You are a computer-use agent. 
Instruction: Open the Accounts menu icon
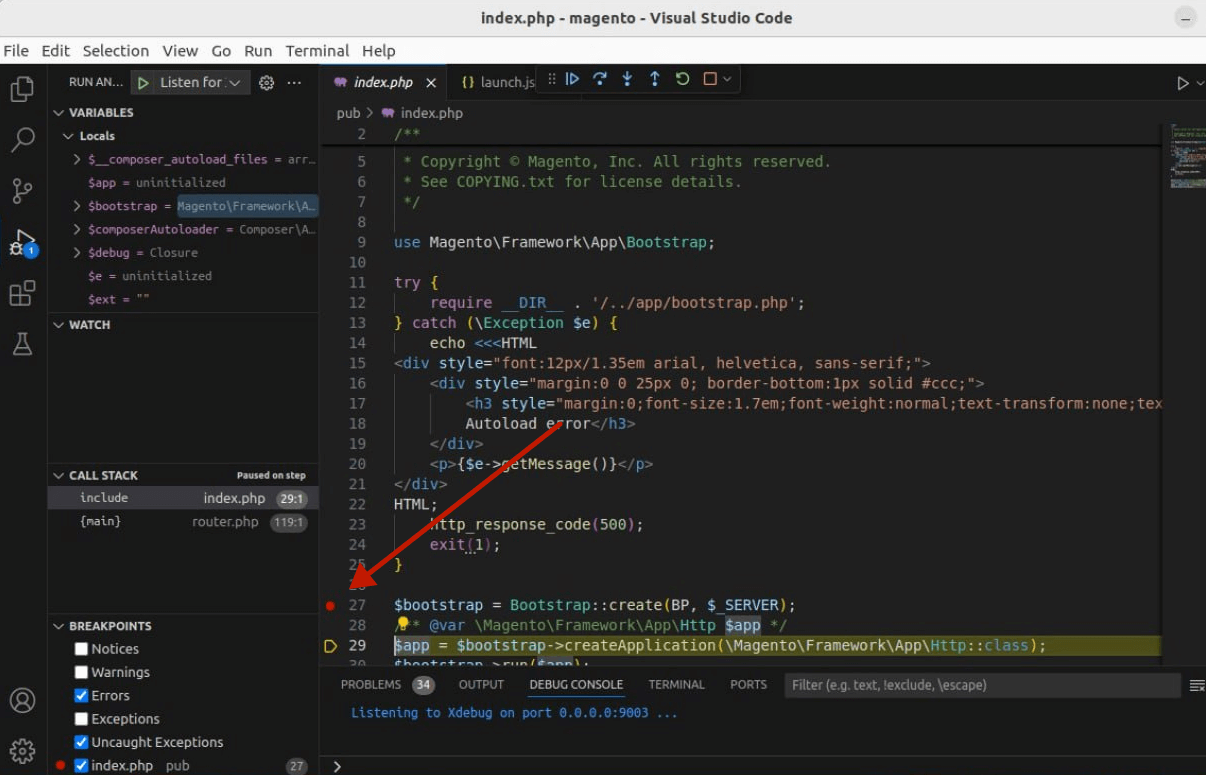[x=22, y=700]
